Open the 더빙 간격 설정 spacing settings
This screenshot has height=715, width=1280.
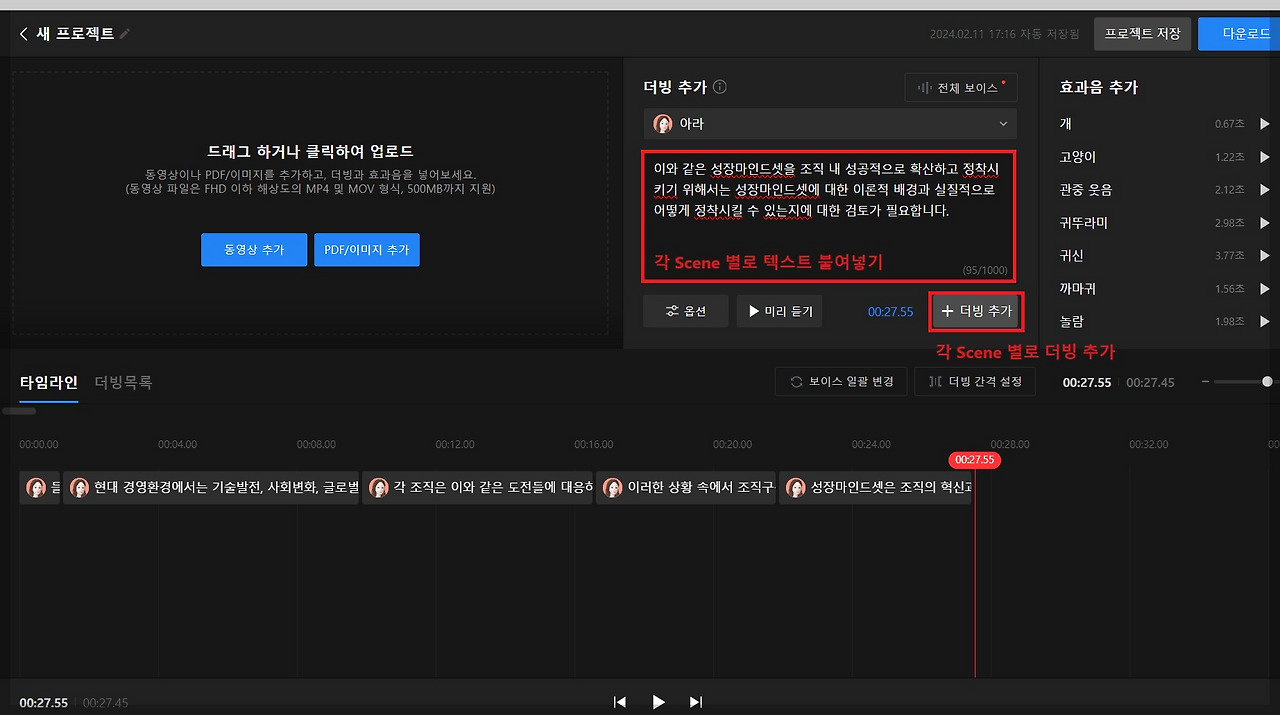click(975, 381)
